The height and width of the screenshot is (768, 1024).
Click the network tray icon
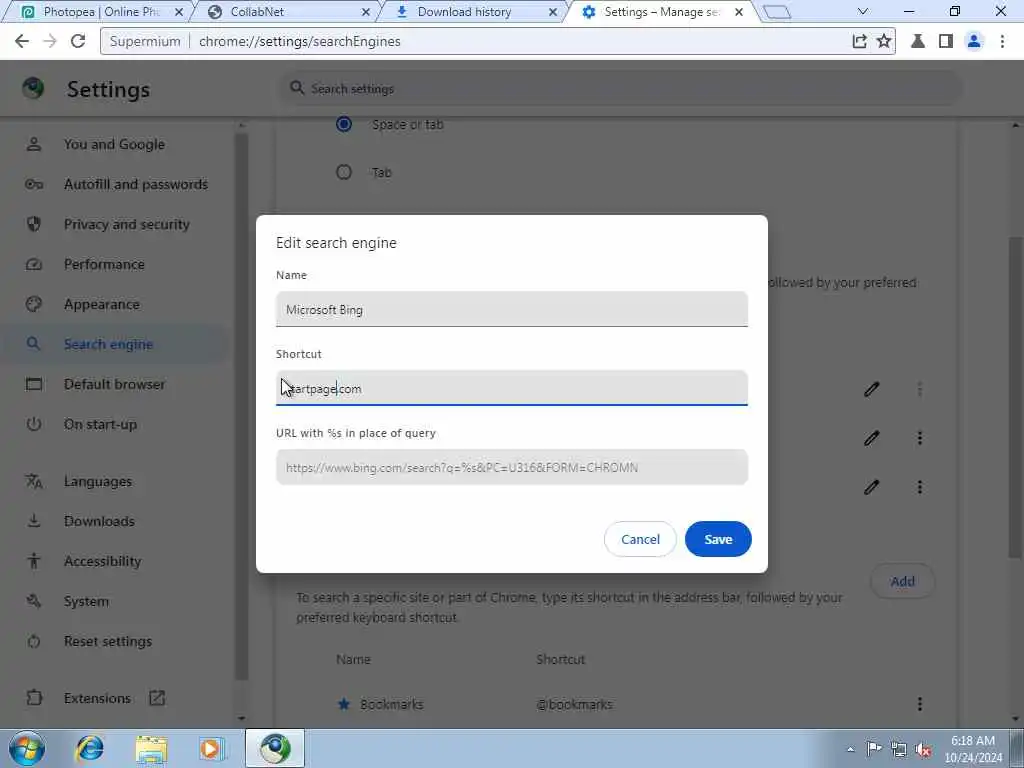[899, 749]
